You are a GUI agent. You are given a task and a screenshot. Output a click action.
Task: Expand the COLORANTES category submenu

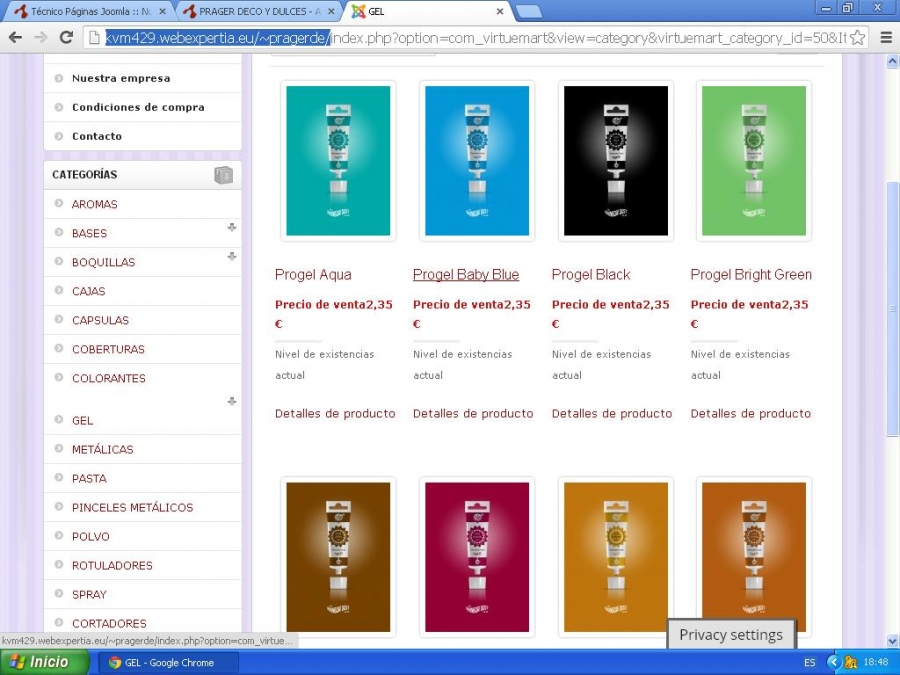[x=232, y=401]
